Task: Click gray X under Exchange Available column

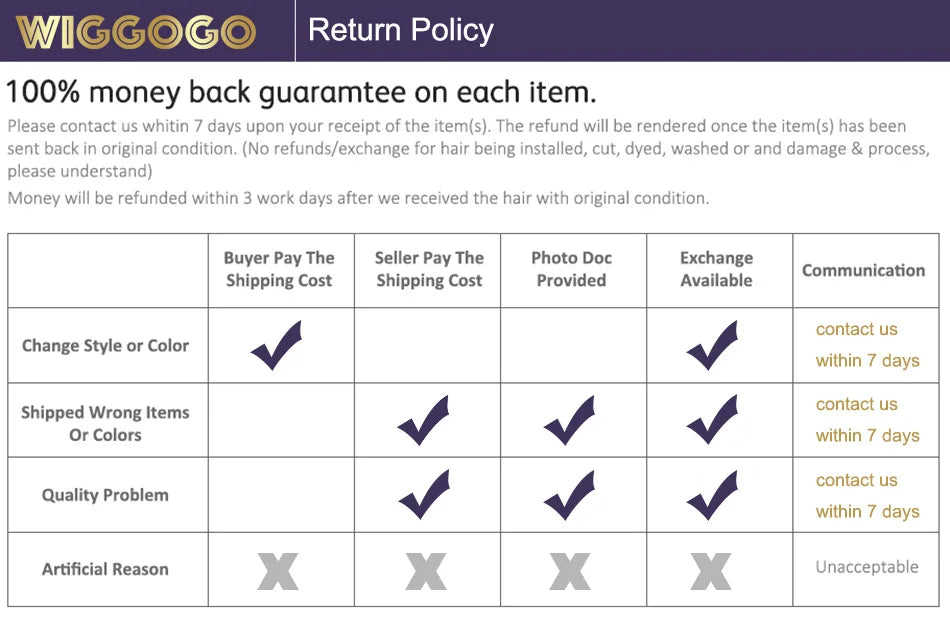Action: 711,571
